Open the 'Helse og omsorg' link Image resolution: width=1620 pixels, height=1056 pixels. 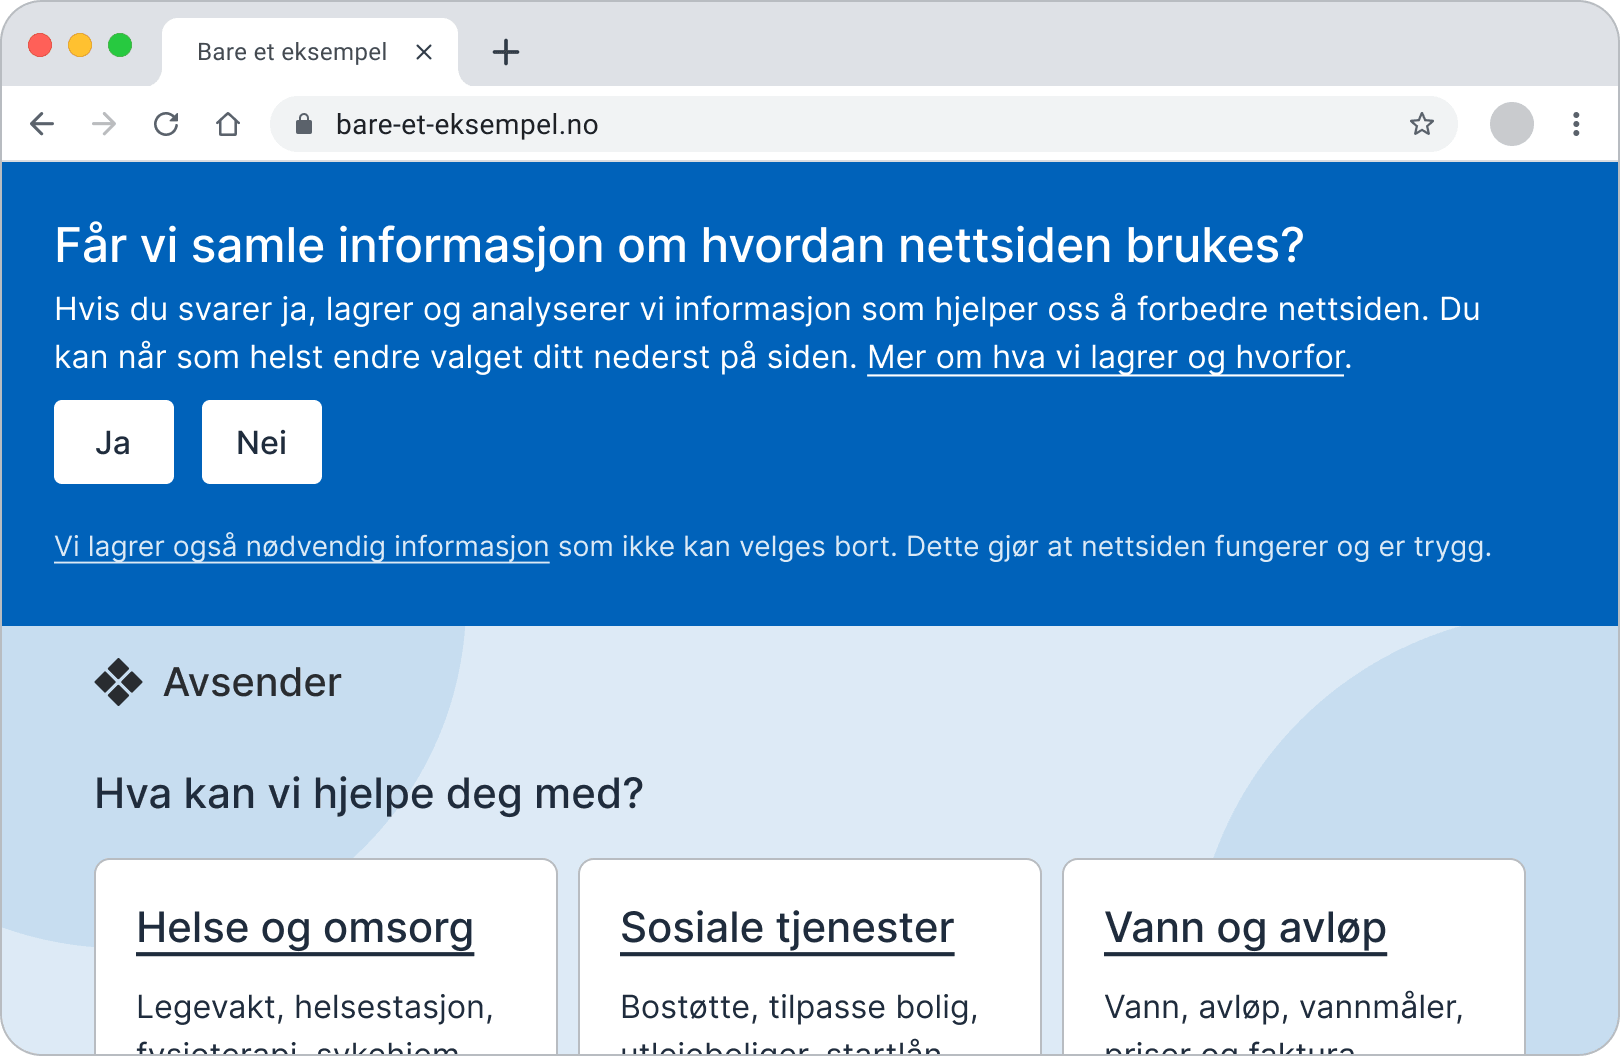pos(305,928)
